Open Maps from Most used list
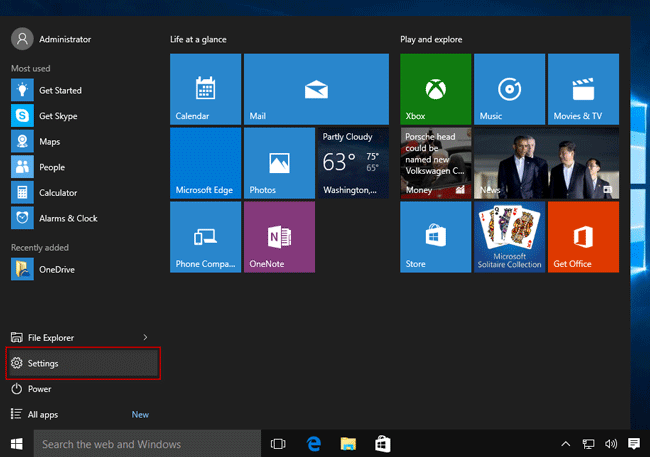 pos(83,141)
